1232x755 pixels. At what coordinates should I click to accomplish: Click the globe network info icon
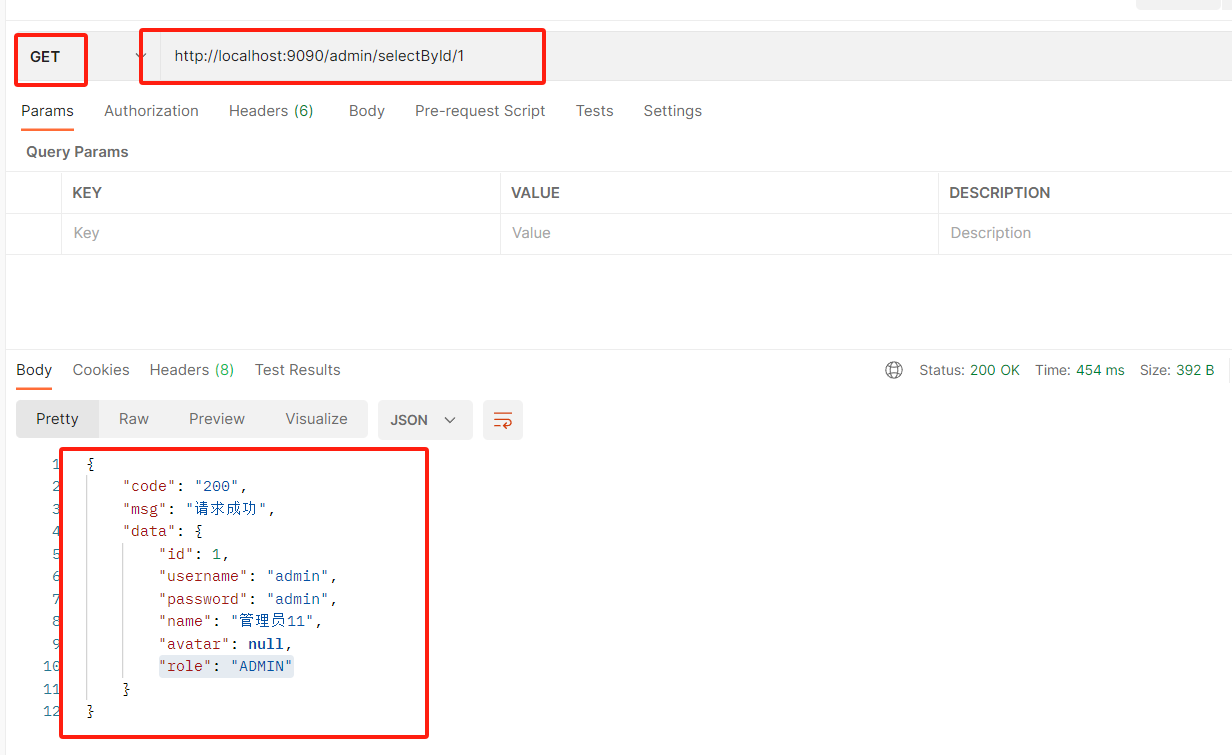click(x=894, y=370)
